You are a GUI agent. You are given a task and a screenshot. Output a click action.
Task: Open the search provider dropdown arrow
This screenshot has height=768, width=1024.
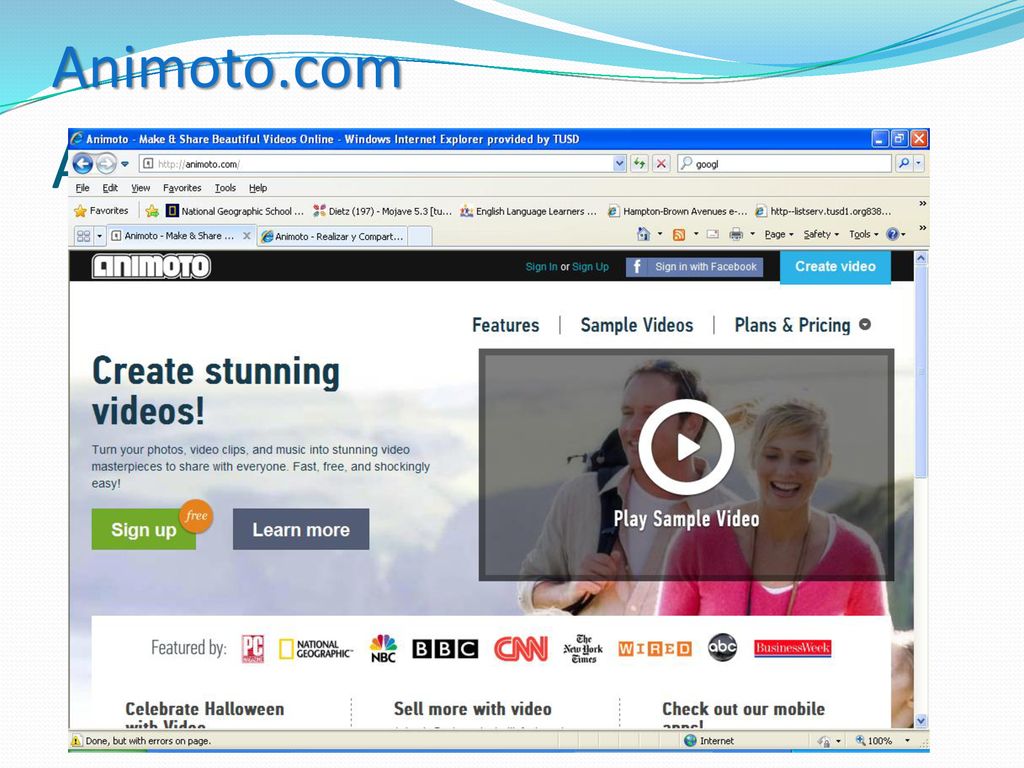[x=919, y=163]
